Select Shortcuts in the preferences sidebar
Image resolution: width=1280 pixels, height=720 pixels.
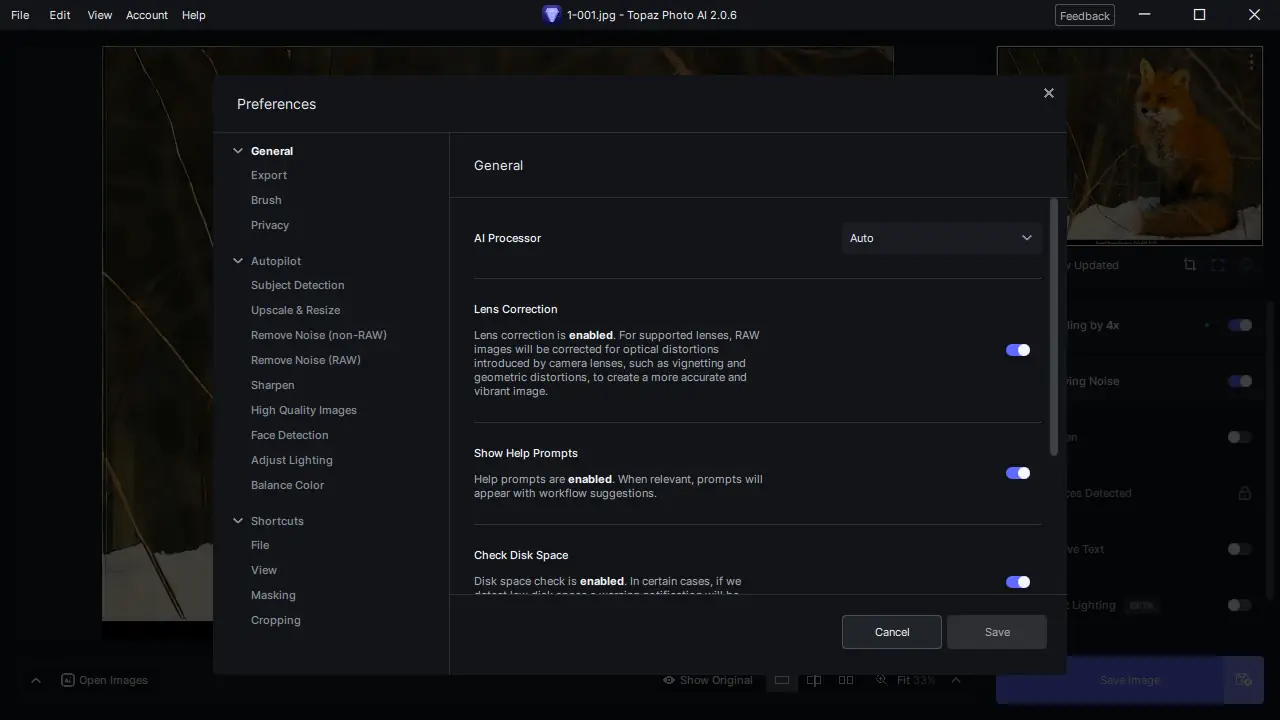pyautogui.click(x=277, y=521)
